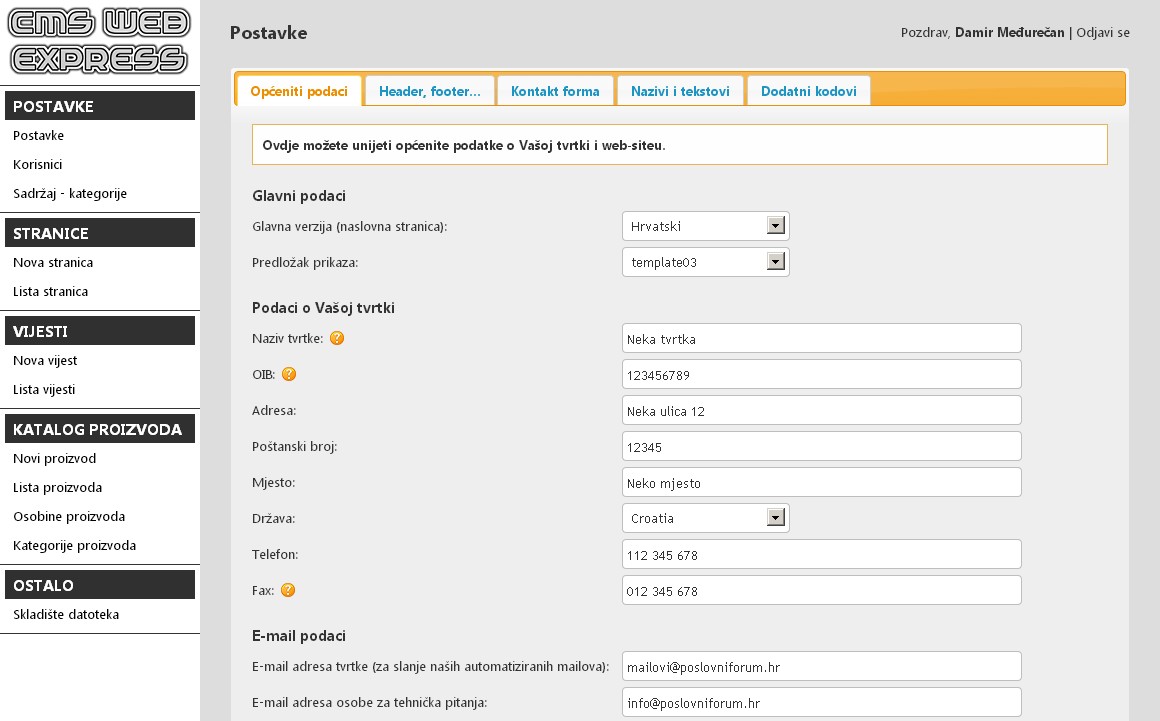1160x721 pixels.
Task: Open Lista vijesti from the sidebar
Action: [43, 389]
